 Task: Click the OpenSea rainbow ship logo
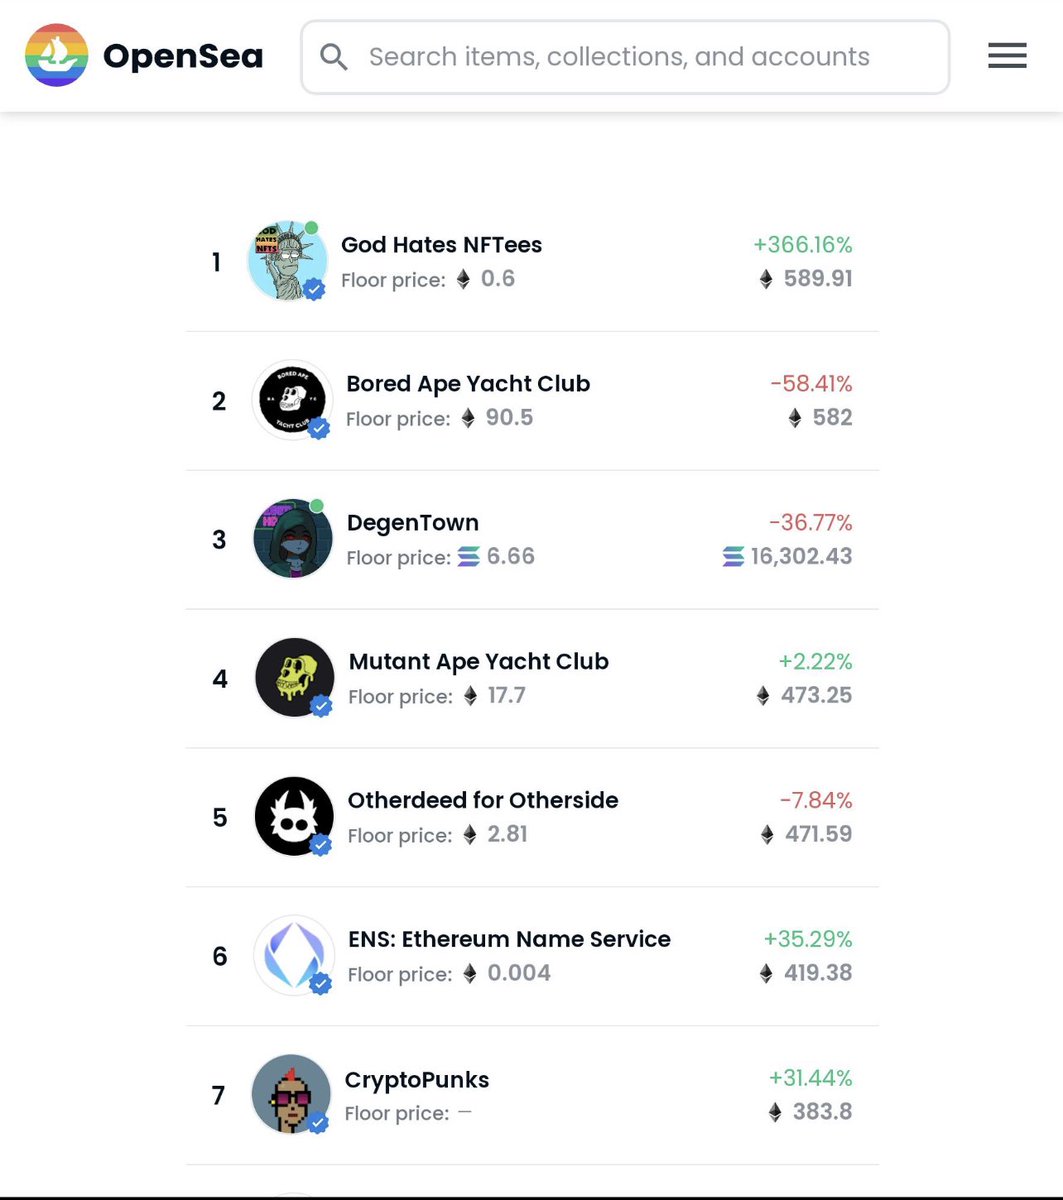coord(56,56)
